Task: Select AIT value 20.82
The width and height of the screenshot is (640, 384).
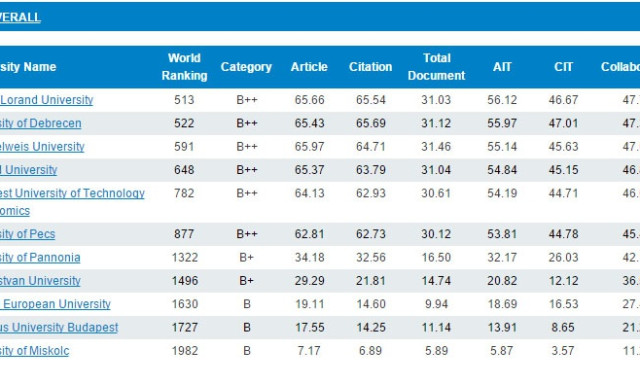Action: coord(502,281)
